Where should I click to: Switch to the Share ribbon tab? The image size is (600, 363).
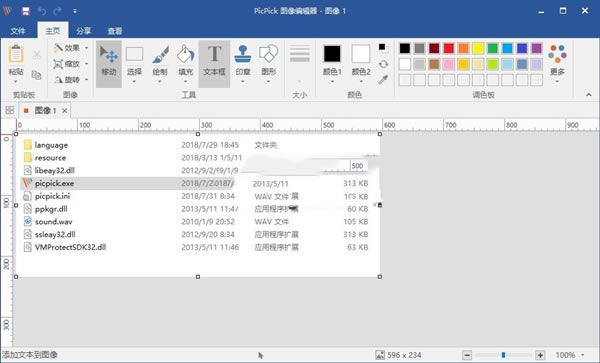[x=83, y=31]
